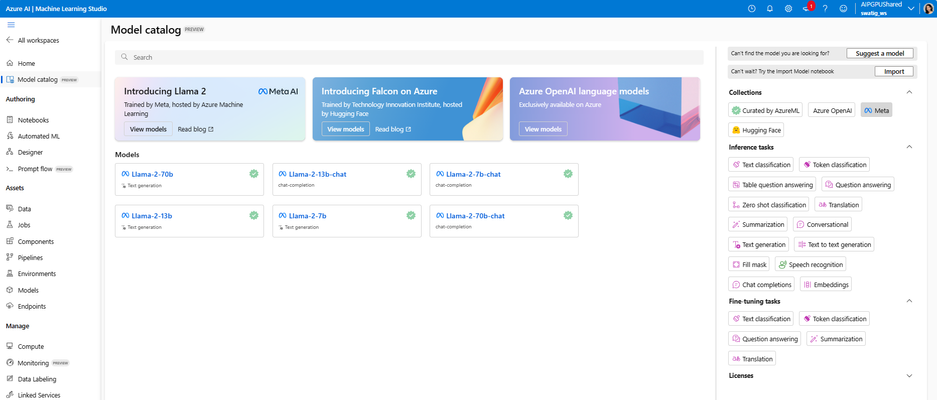This screenshot has width=937, height=400.
Task: Click the green verified badge on Llama-2-70b
Action: click(253, 173)
